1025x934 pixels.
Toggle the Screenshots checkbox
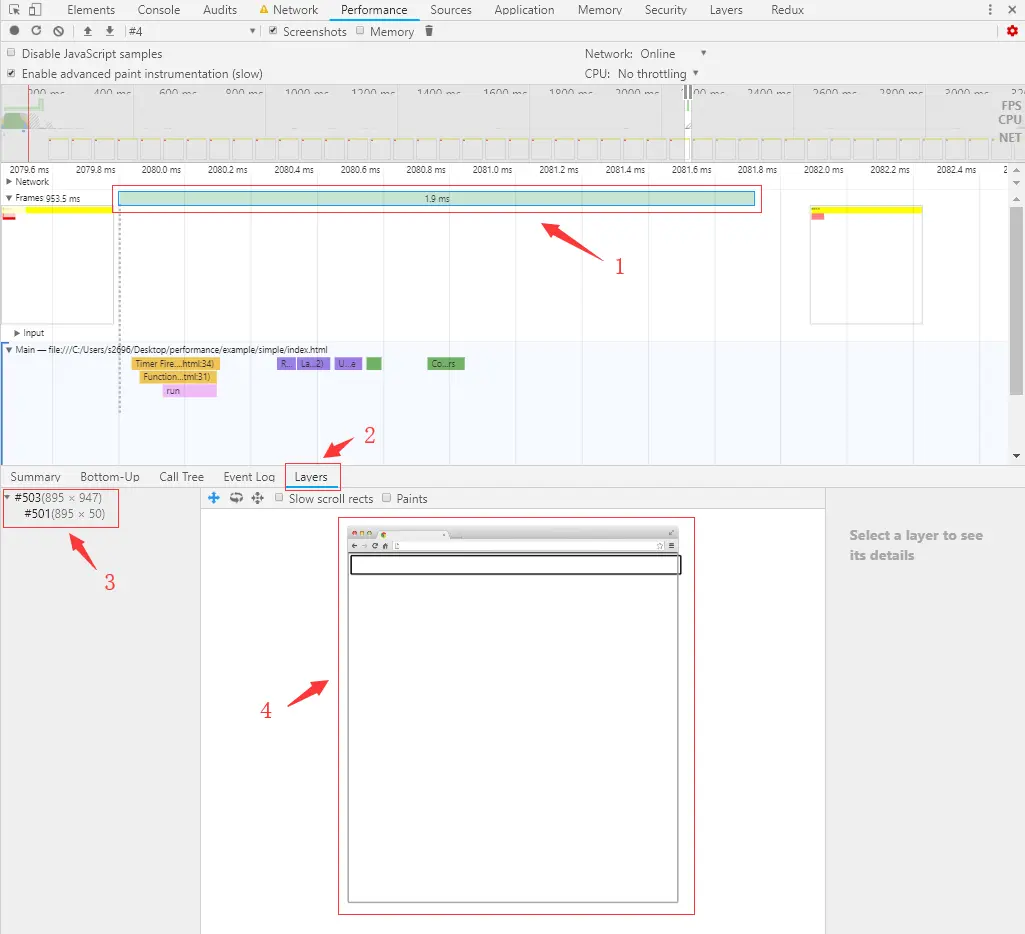click(x=273, y=31)
